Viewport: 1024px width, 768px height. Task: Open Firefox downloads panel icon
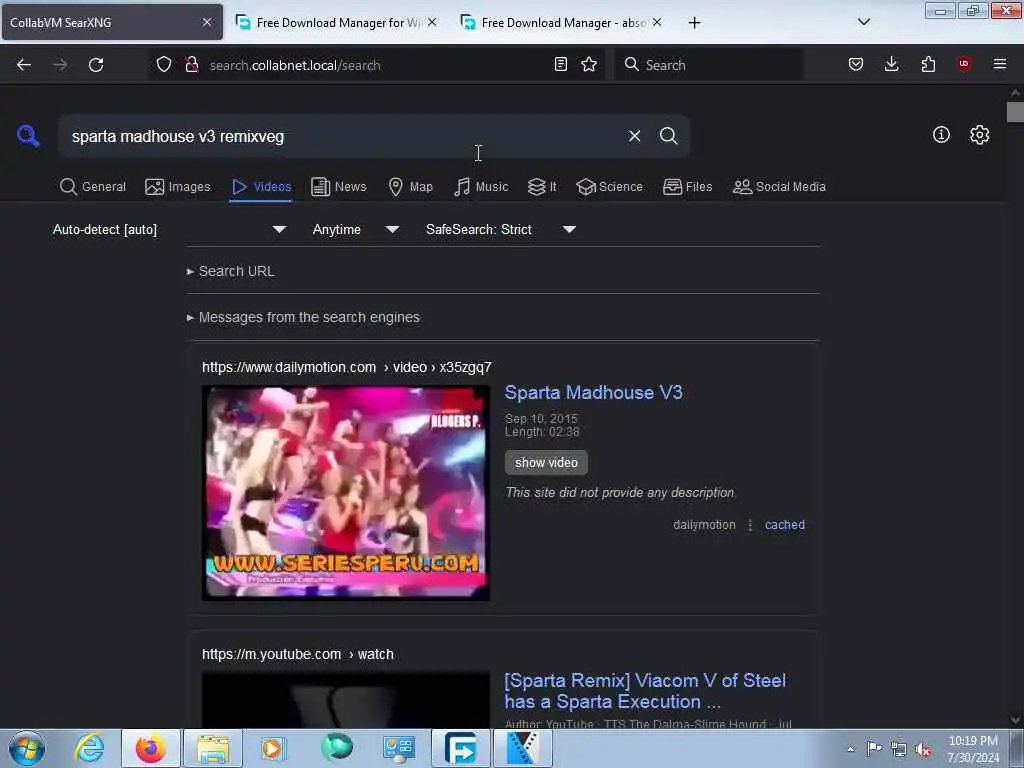point(891,64)
